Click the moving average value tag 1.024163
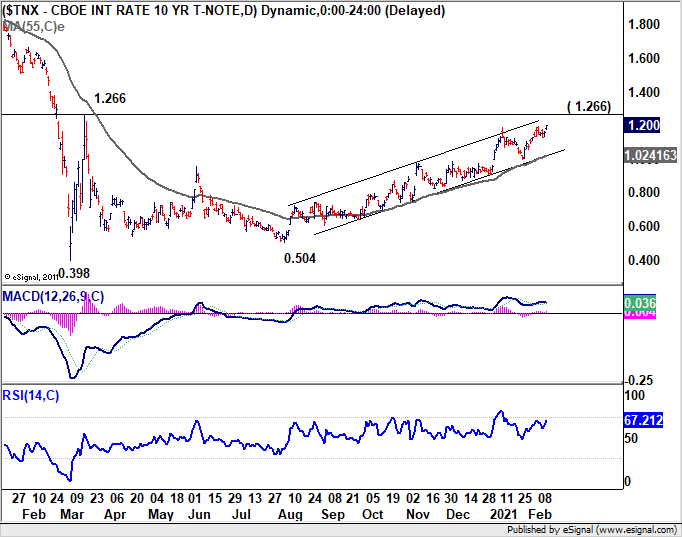The width and height of the screenshot is (682, 537). pyautogui.click(x=651, y=155)
